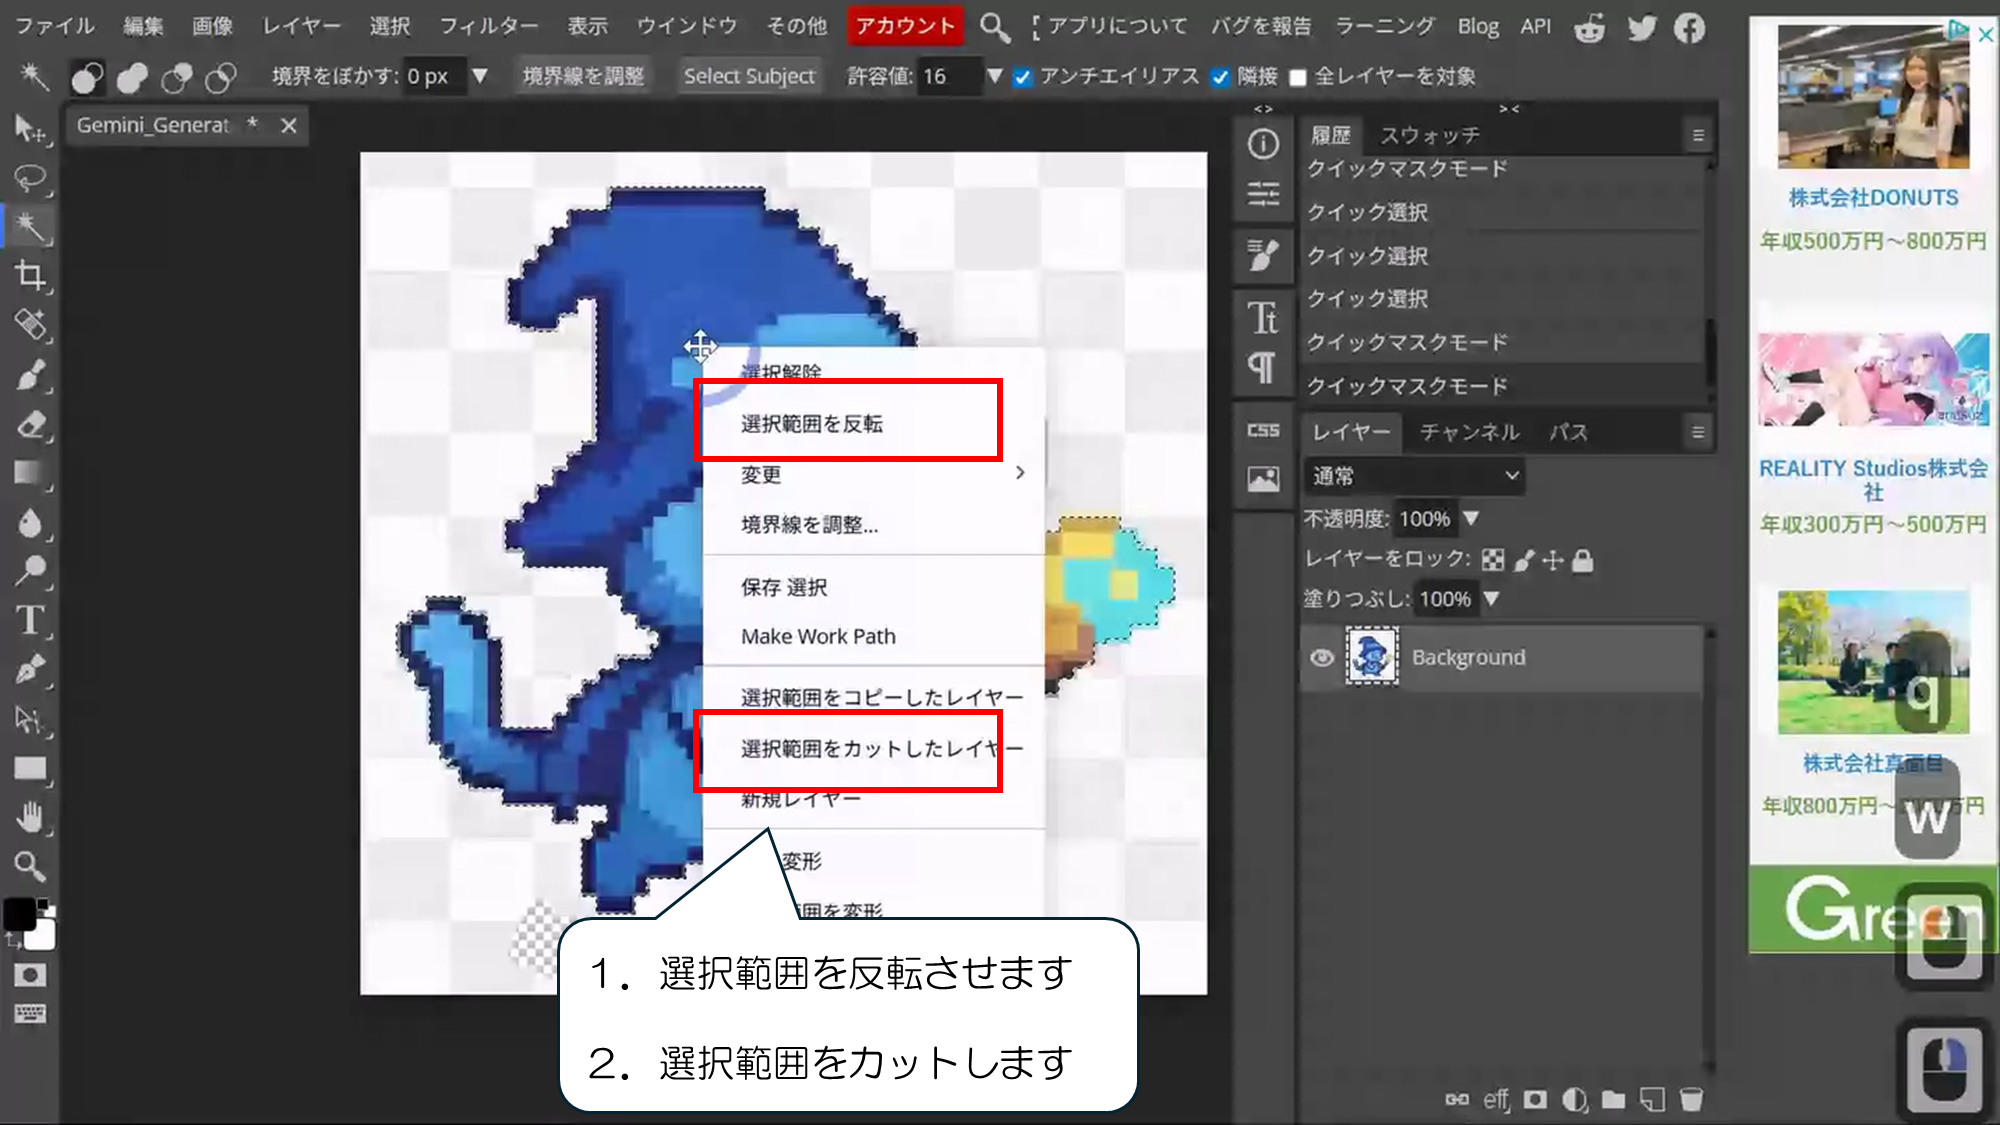Viewport: 2000px width, 1125px height.
Task: Toggle lock all padlock icon
Action: [x=1582, y=560]
